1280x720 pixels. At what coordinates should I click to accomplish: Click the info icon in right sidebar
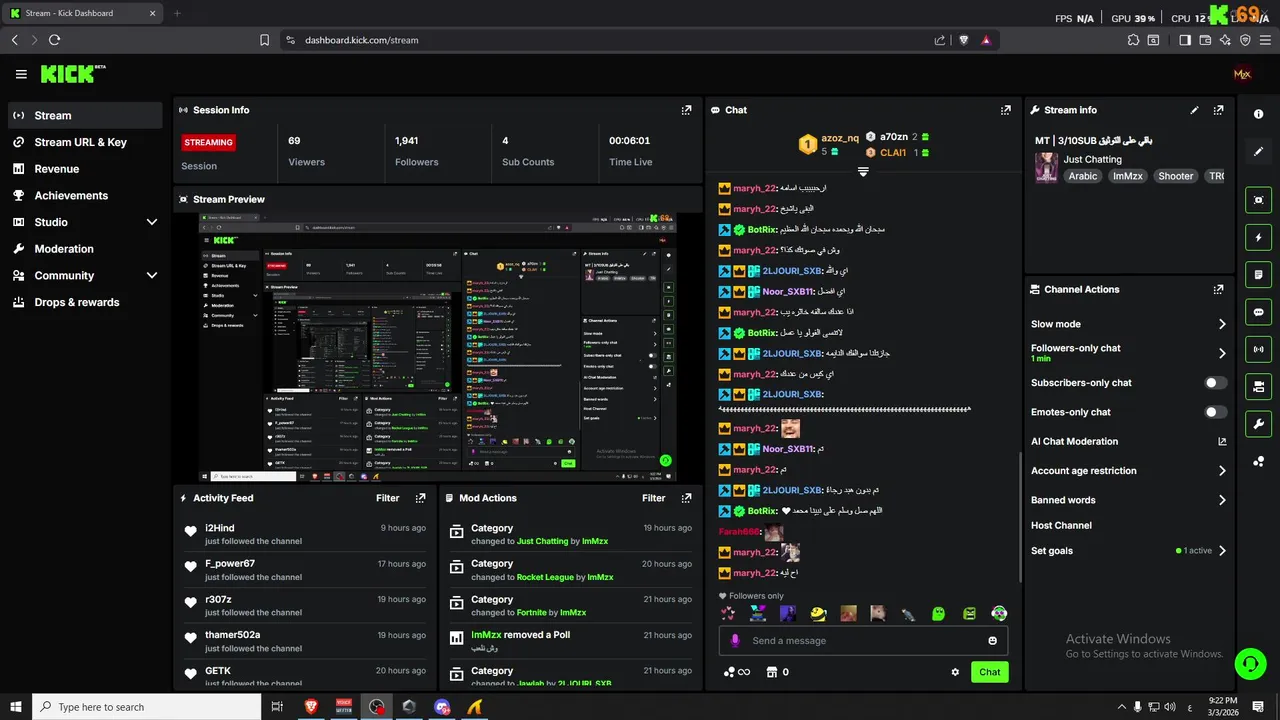coord(1259,114)
